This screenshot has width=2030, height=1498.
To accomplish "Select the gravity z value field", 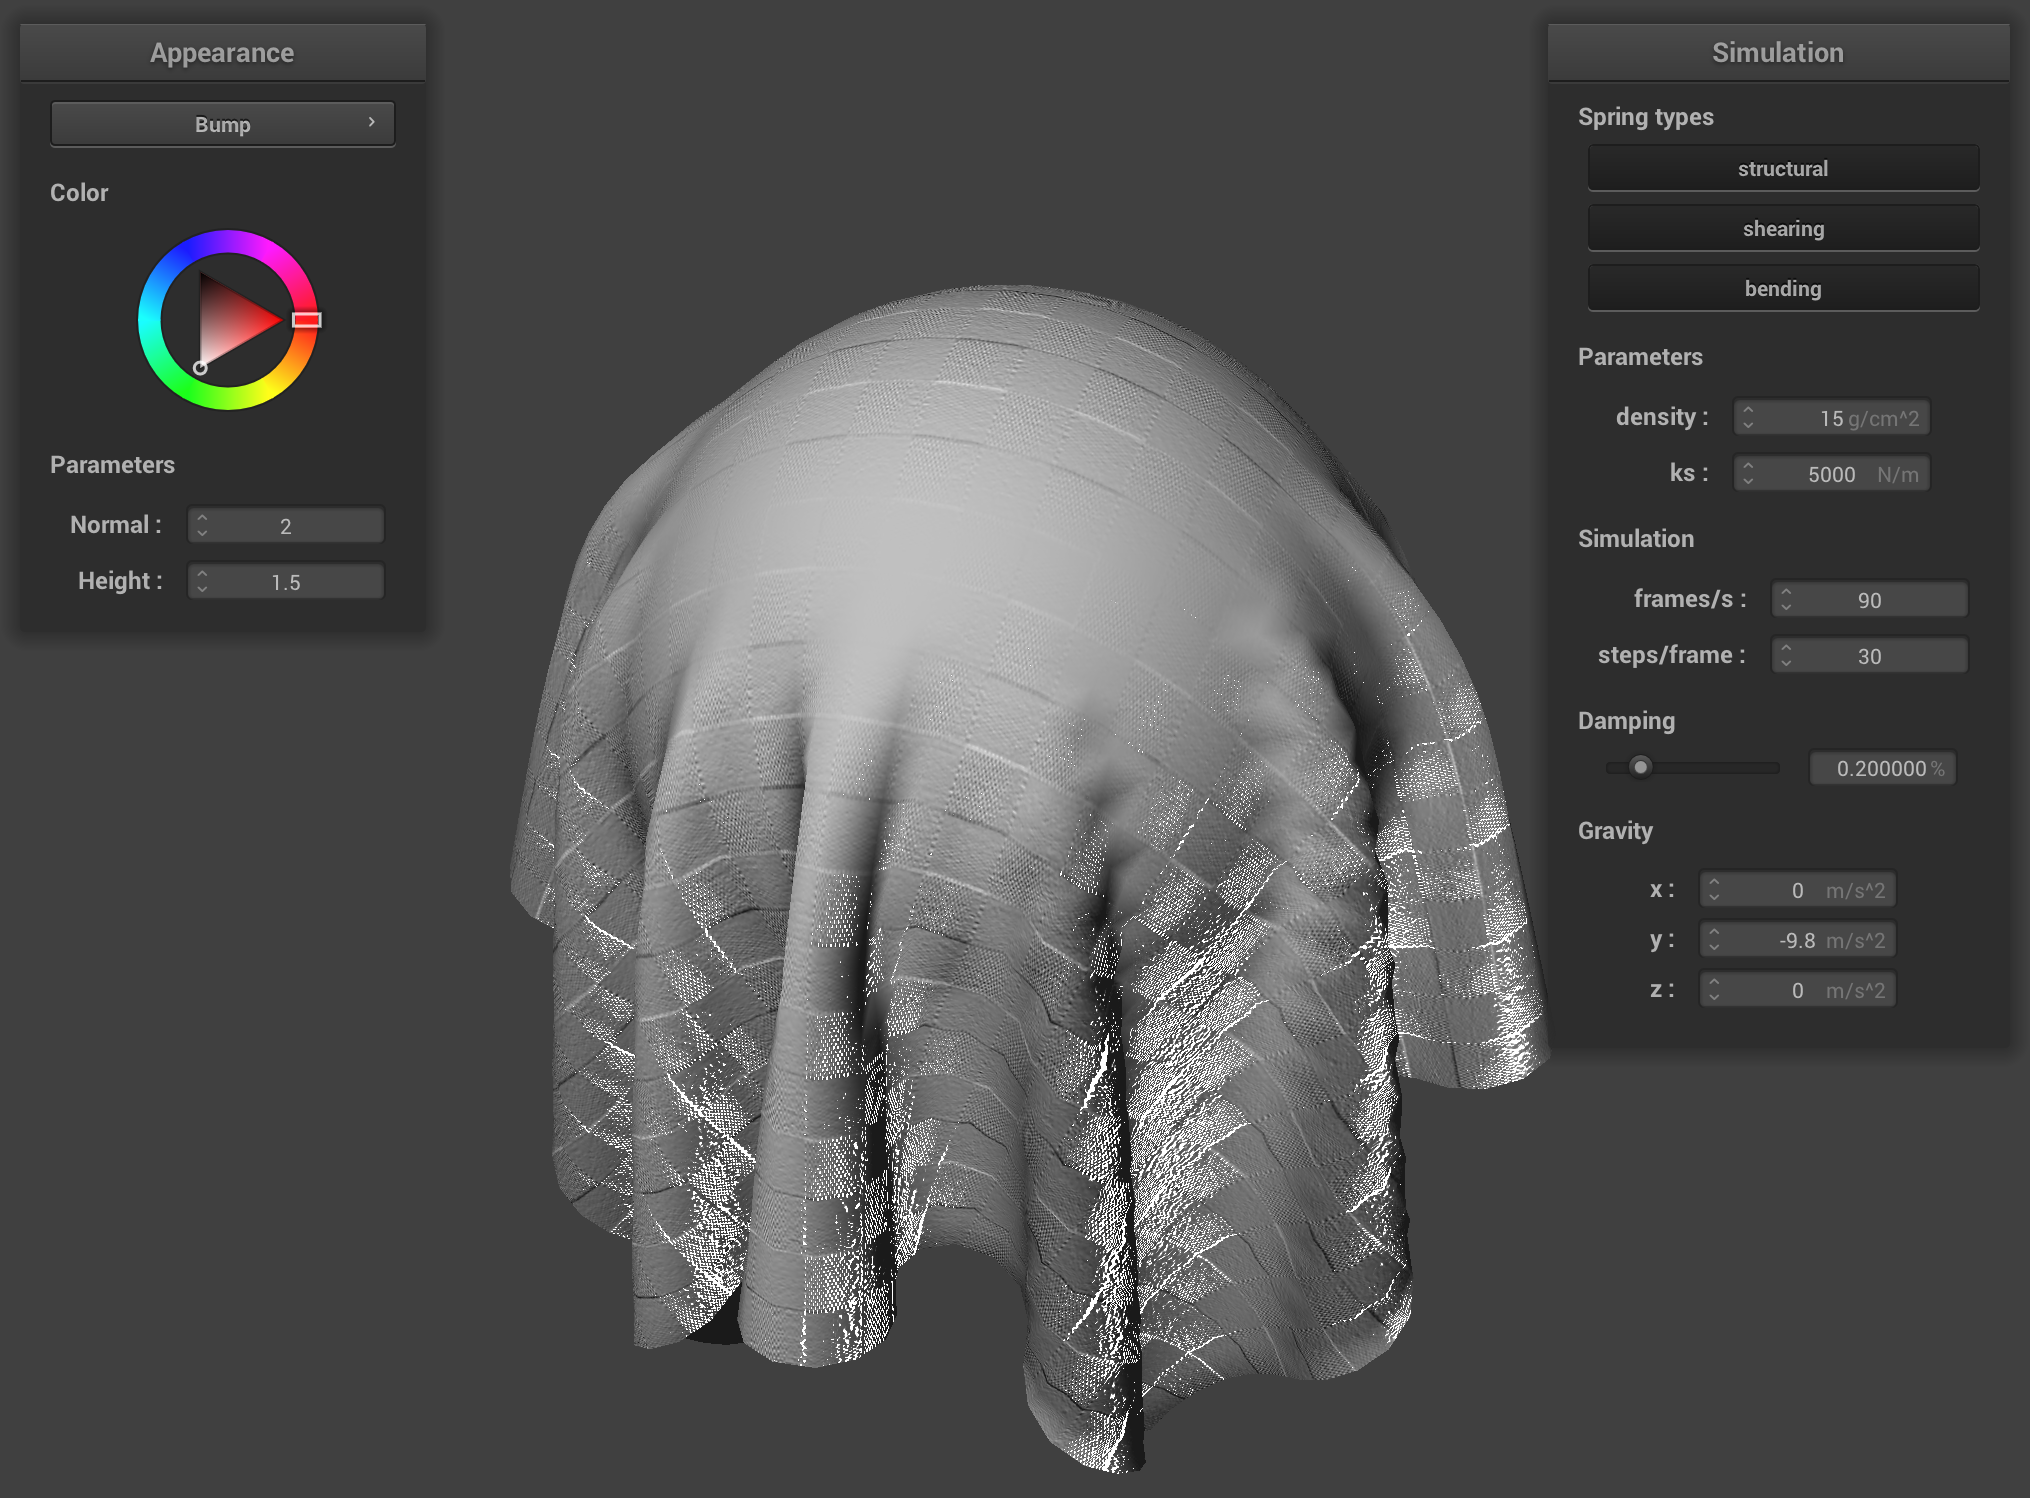I will click(x=1798, y=989).
